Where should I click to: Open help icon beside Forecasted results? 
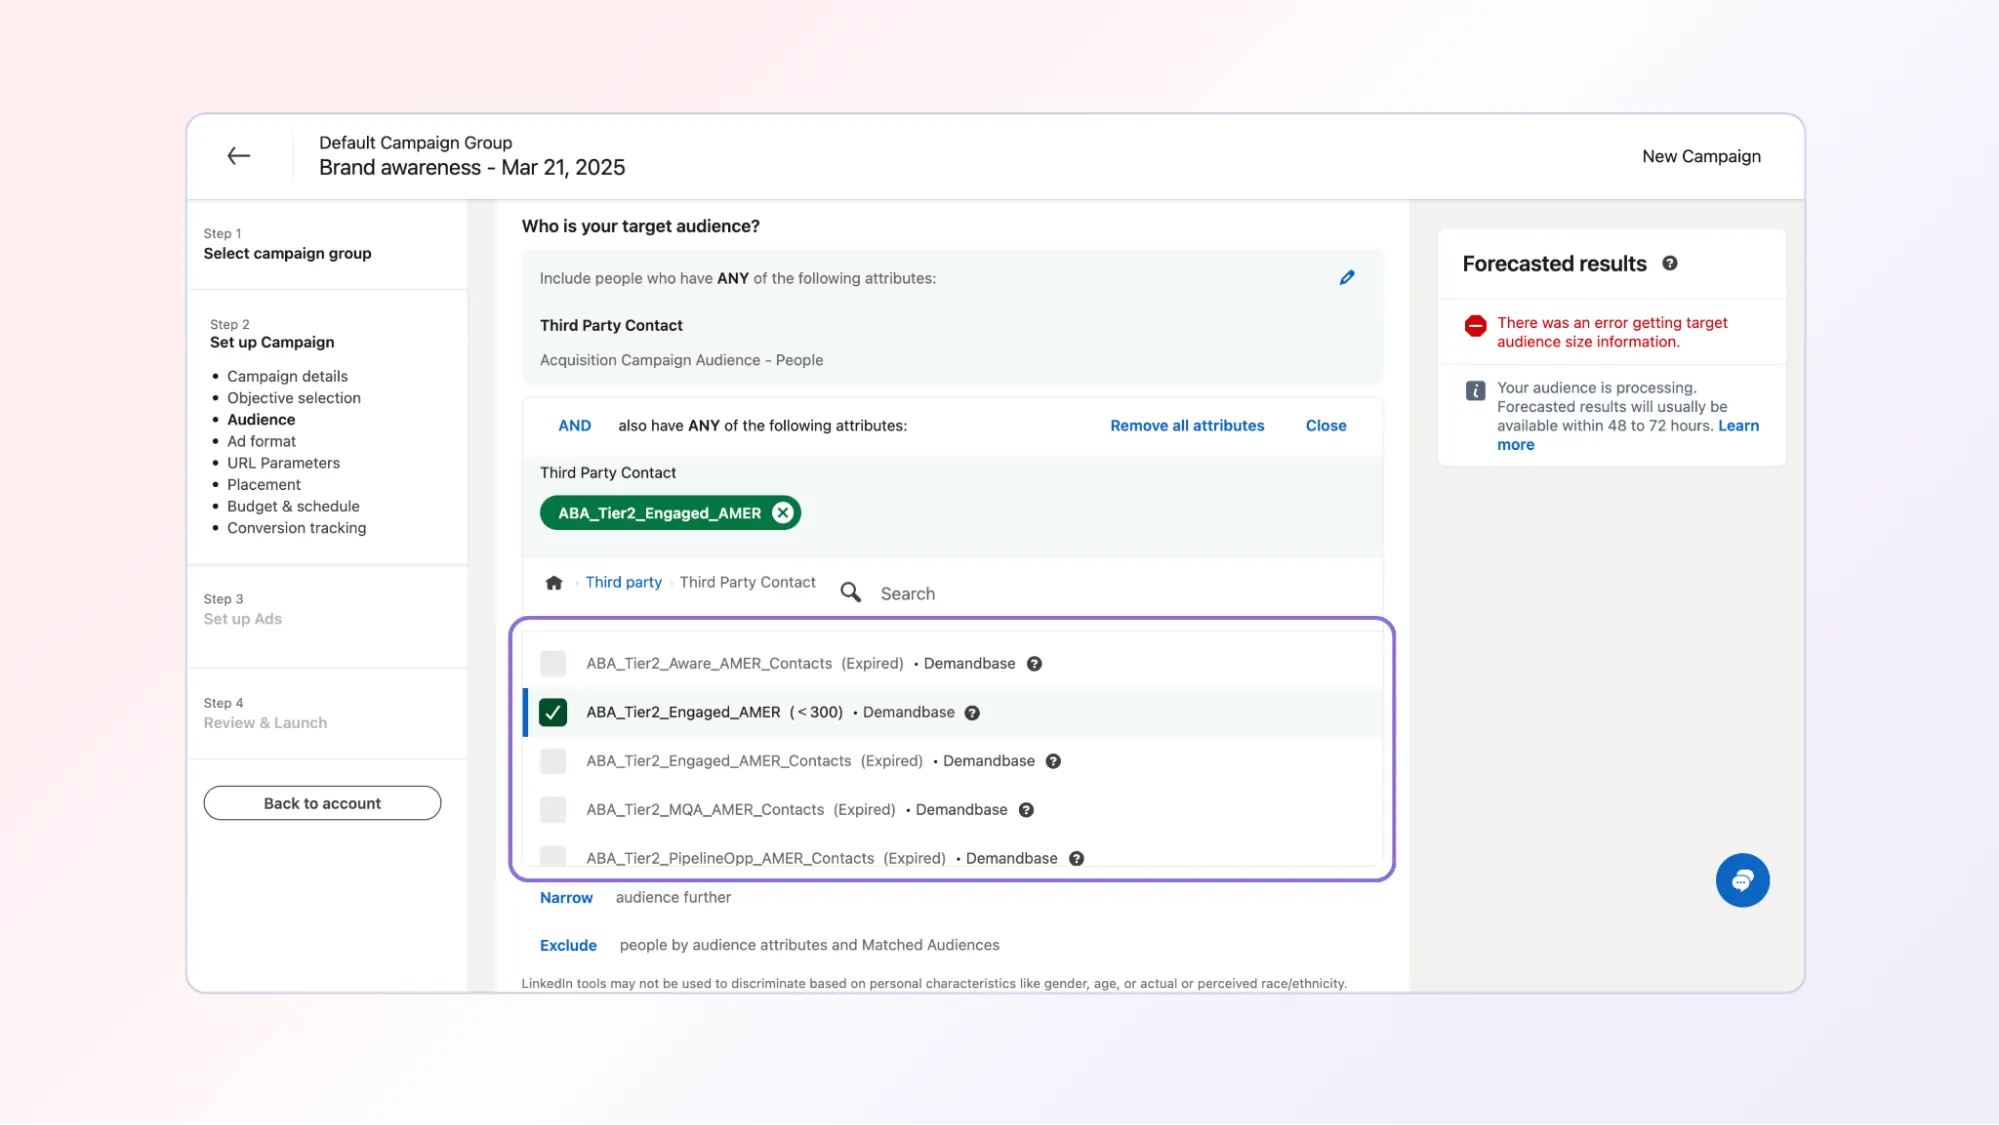point(1669,264)
